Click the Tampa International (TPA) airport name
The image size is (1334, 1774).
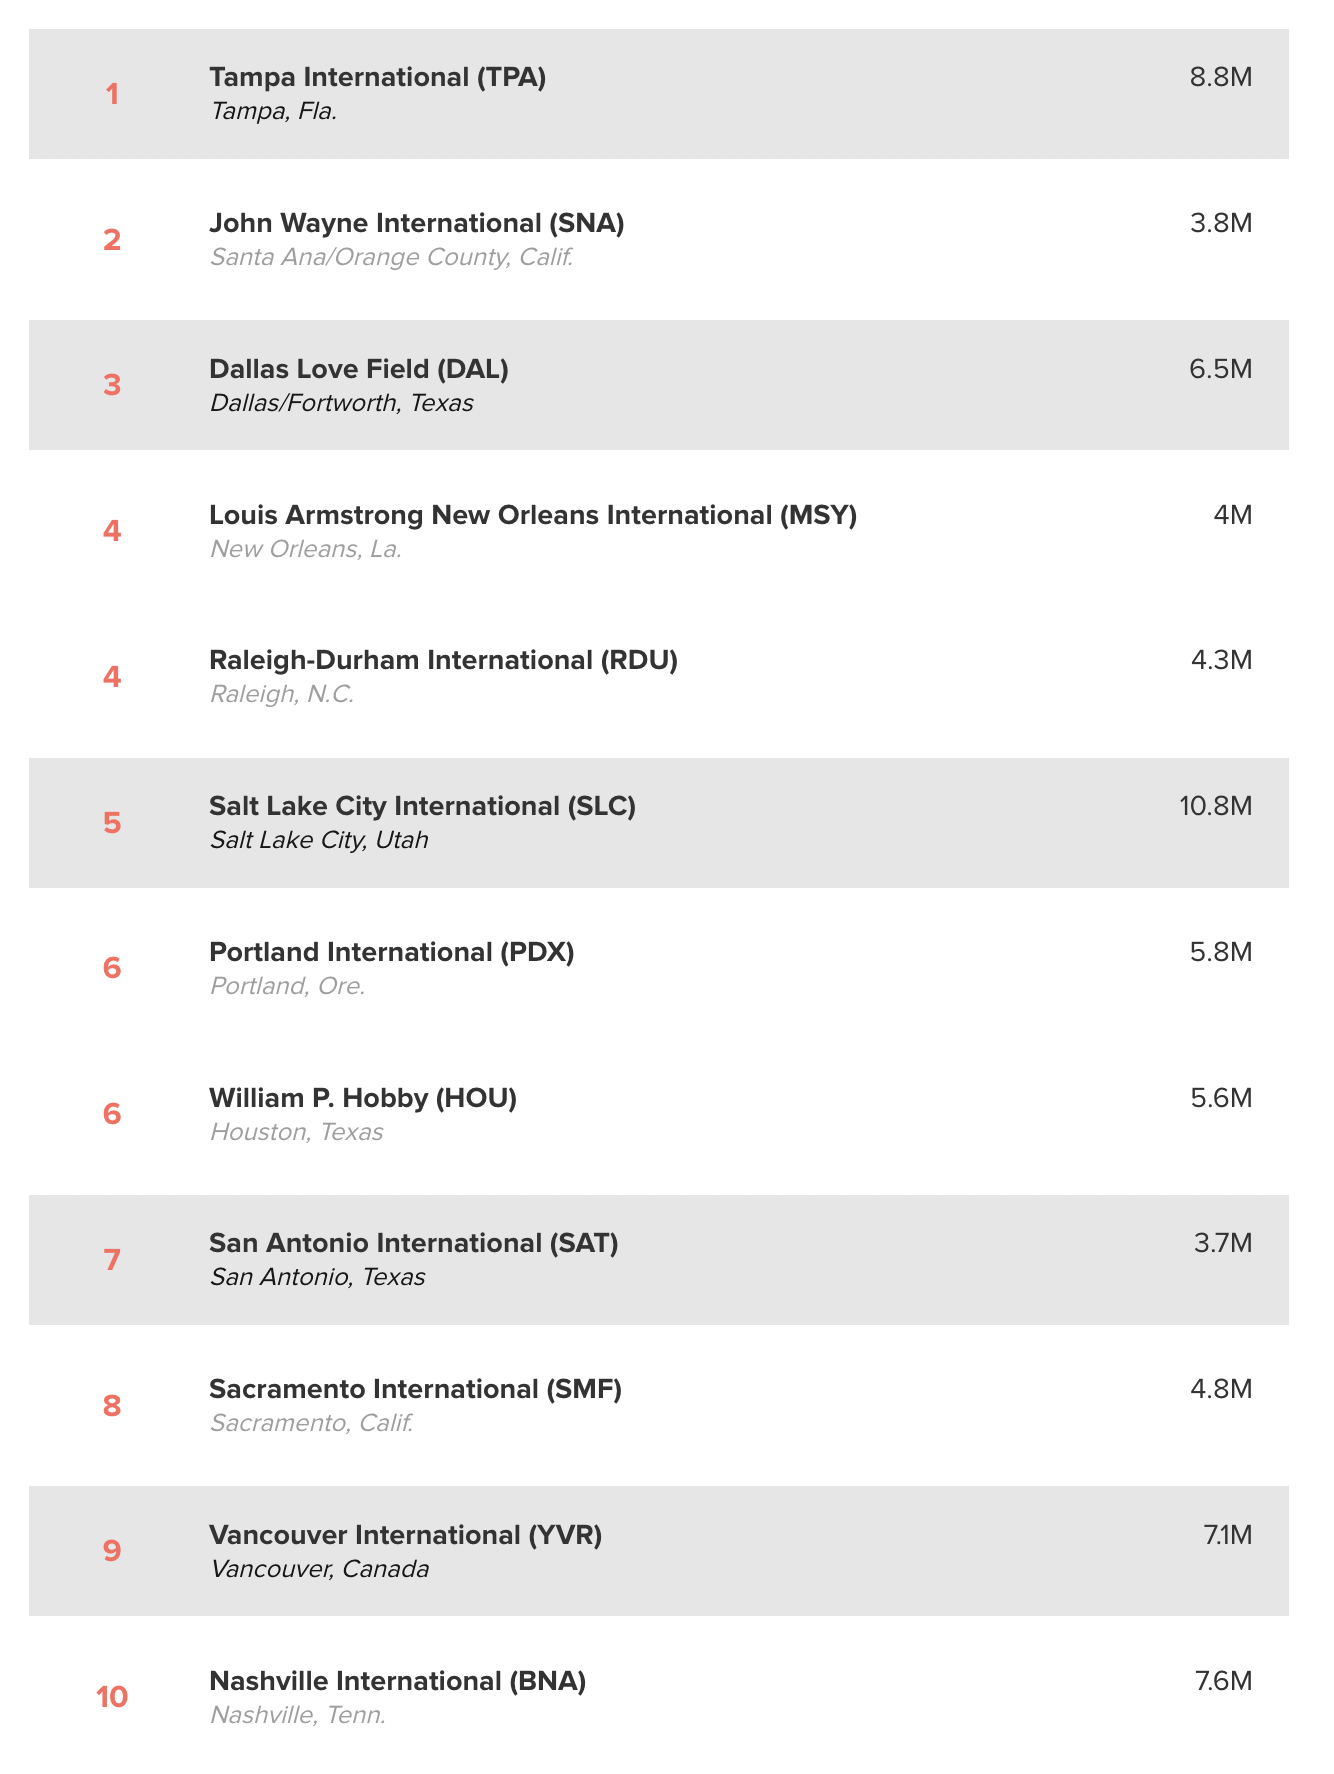coord(377,77)
